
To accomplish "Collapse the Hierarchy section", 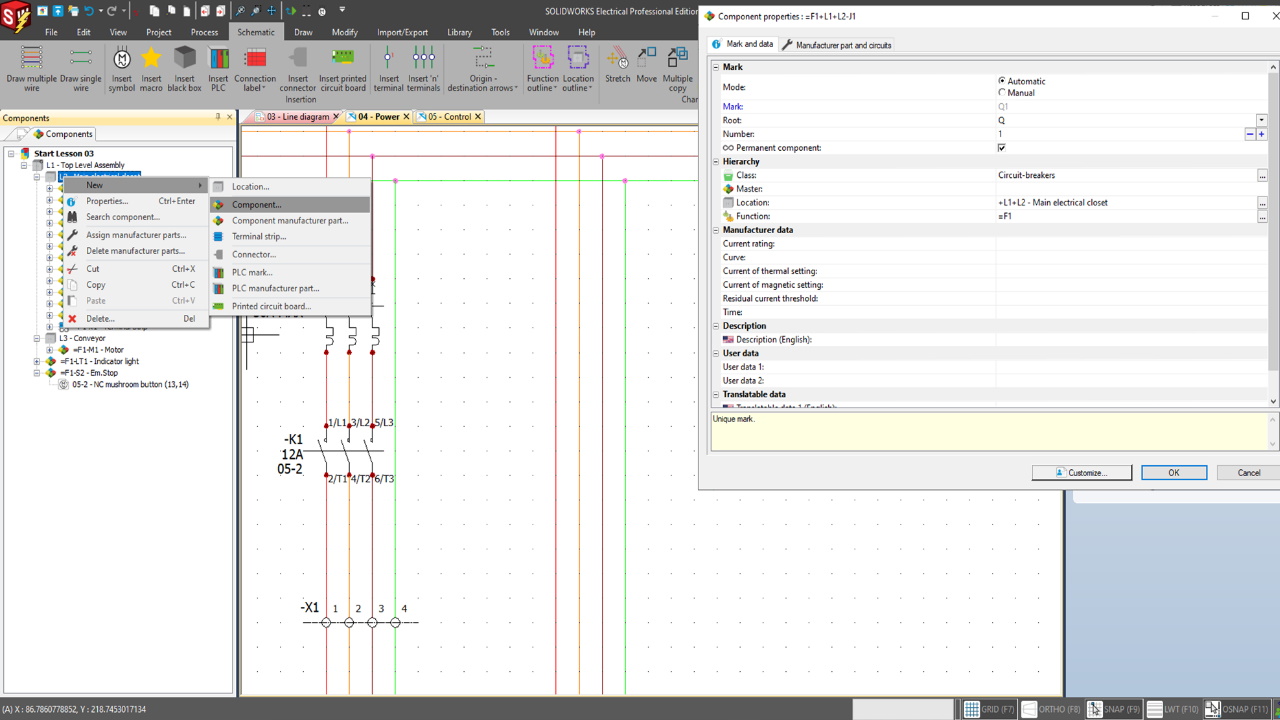I will click(716, 161).
